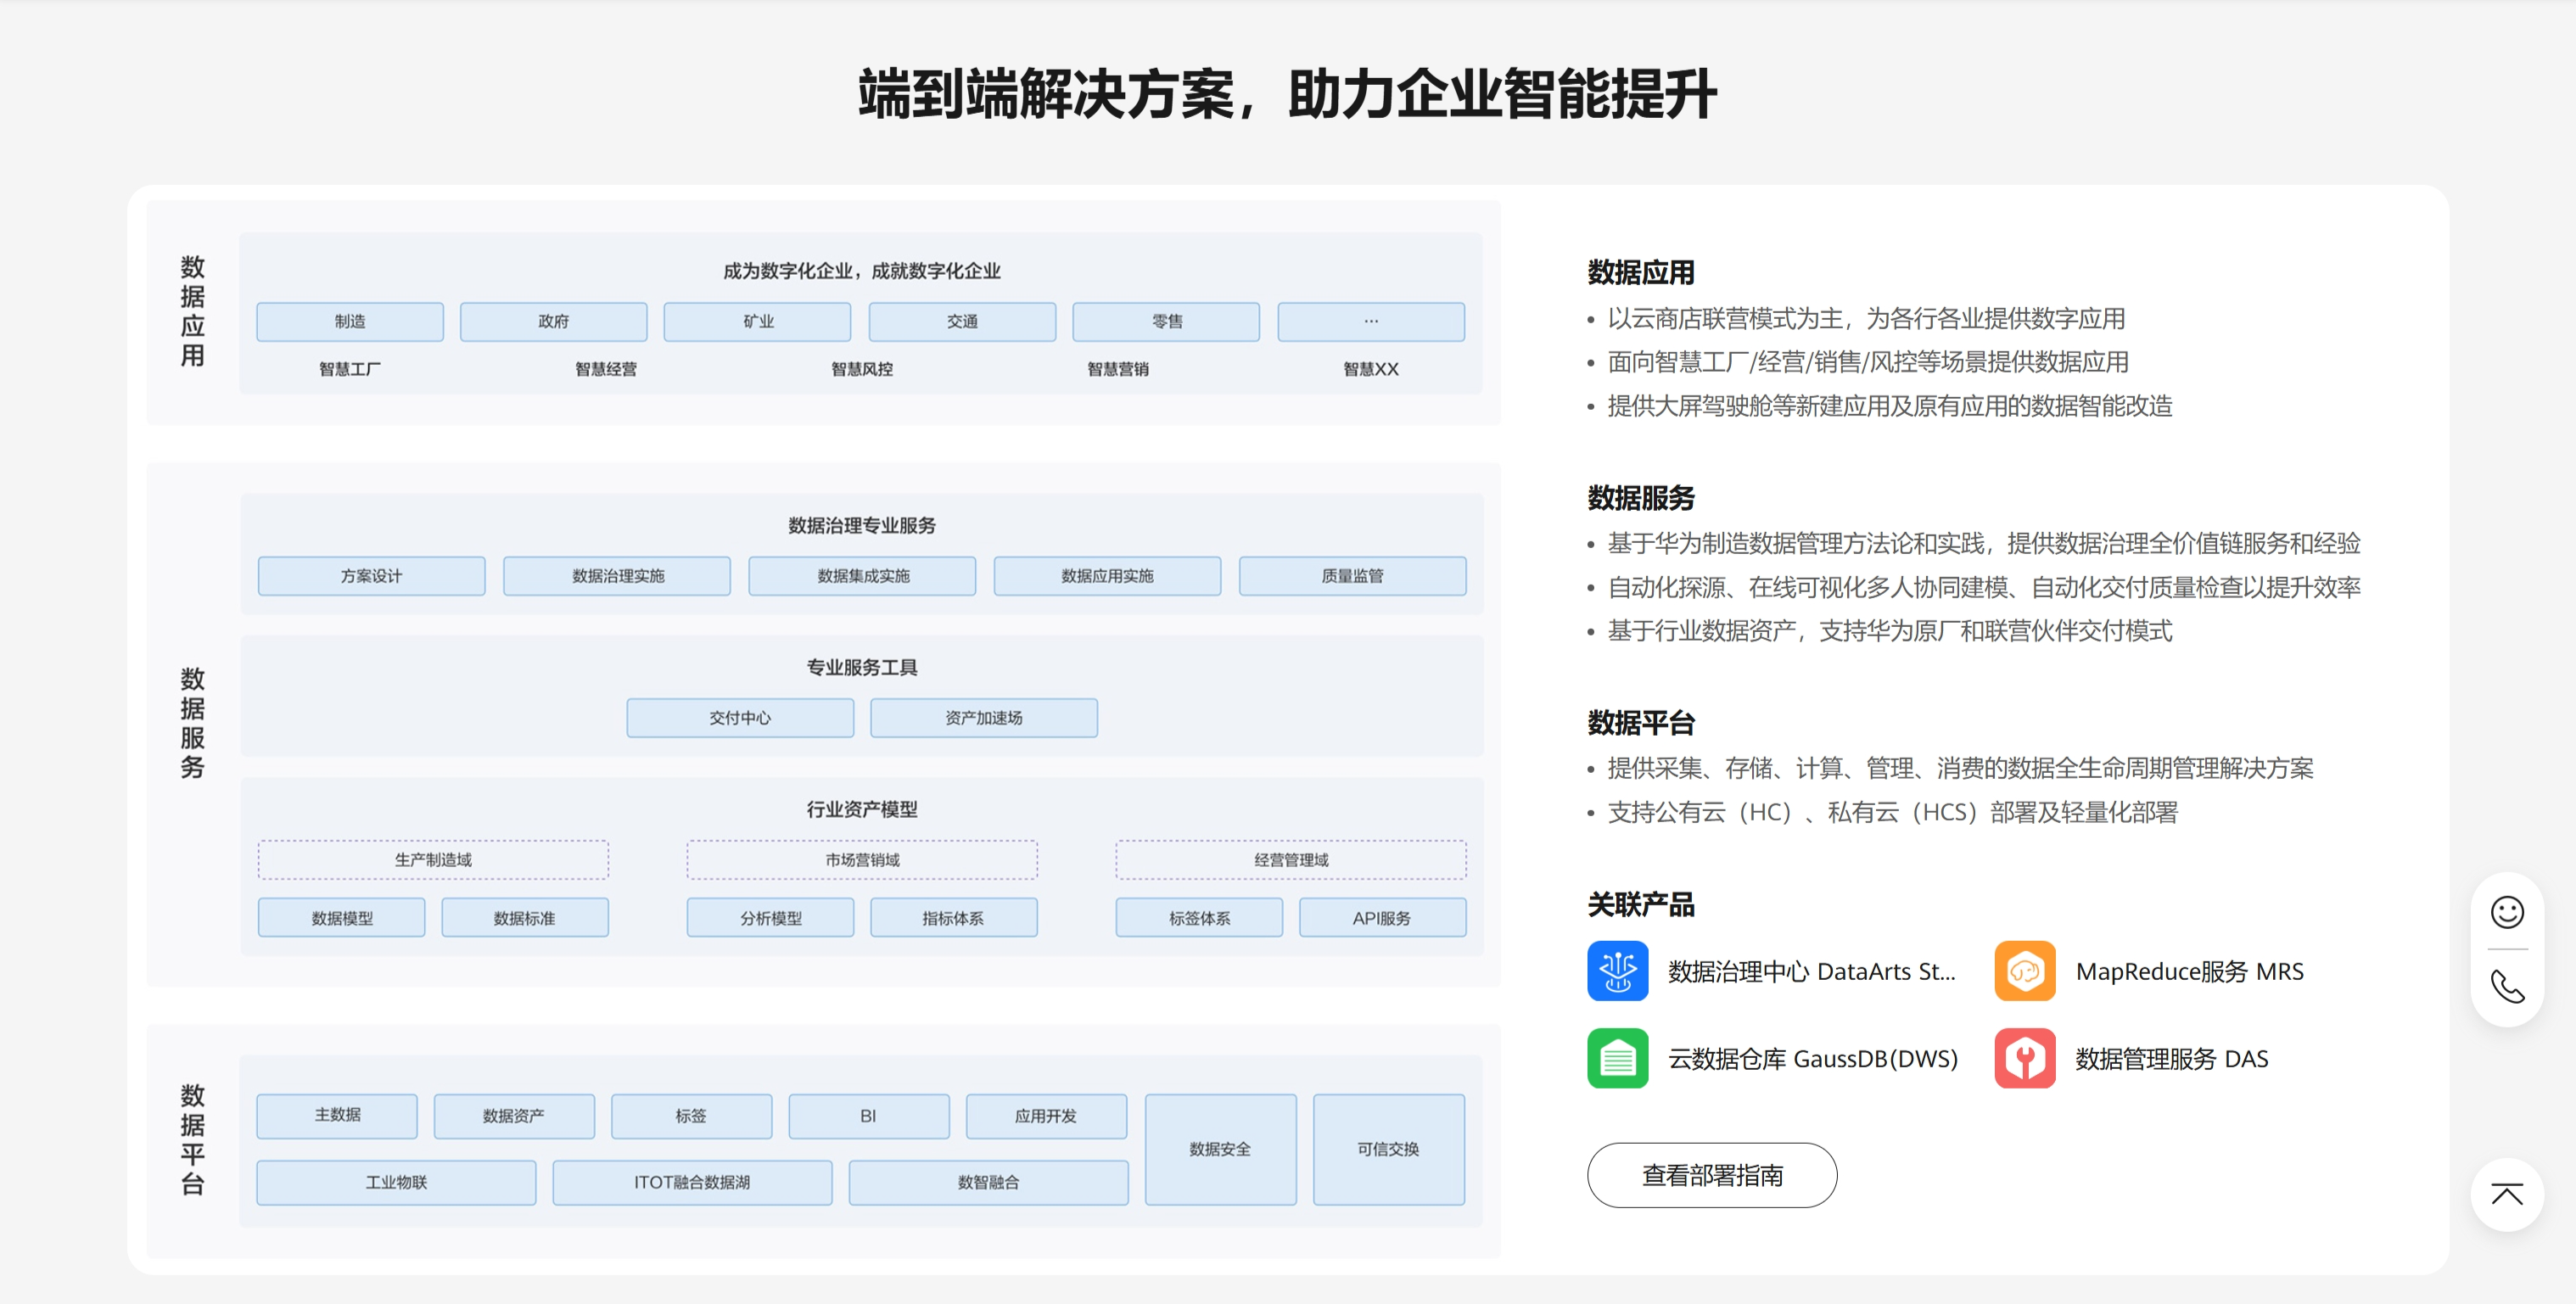Click the 数据治理专业服务 heading

862,526
